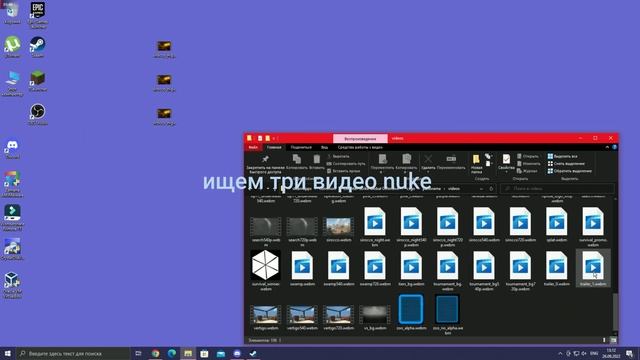640x360 pixels.
Task: Open the Windows Start menu
Action: click(x=7, y=353)
